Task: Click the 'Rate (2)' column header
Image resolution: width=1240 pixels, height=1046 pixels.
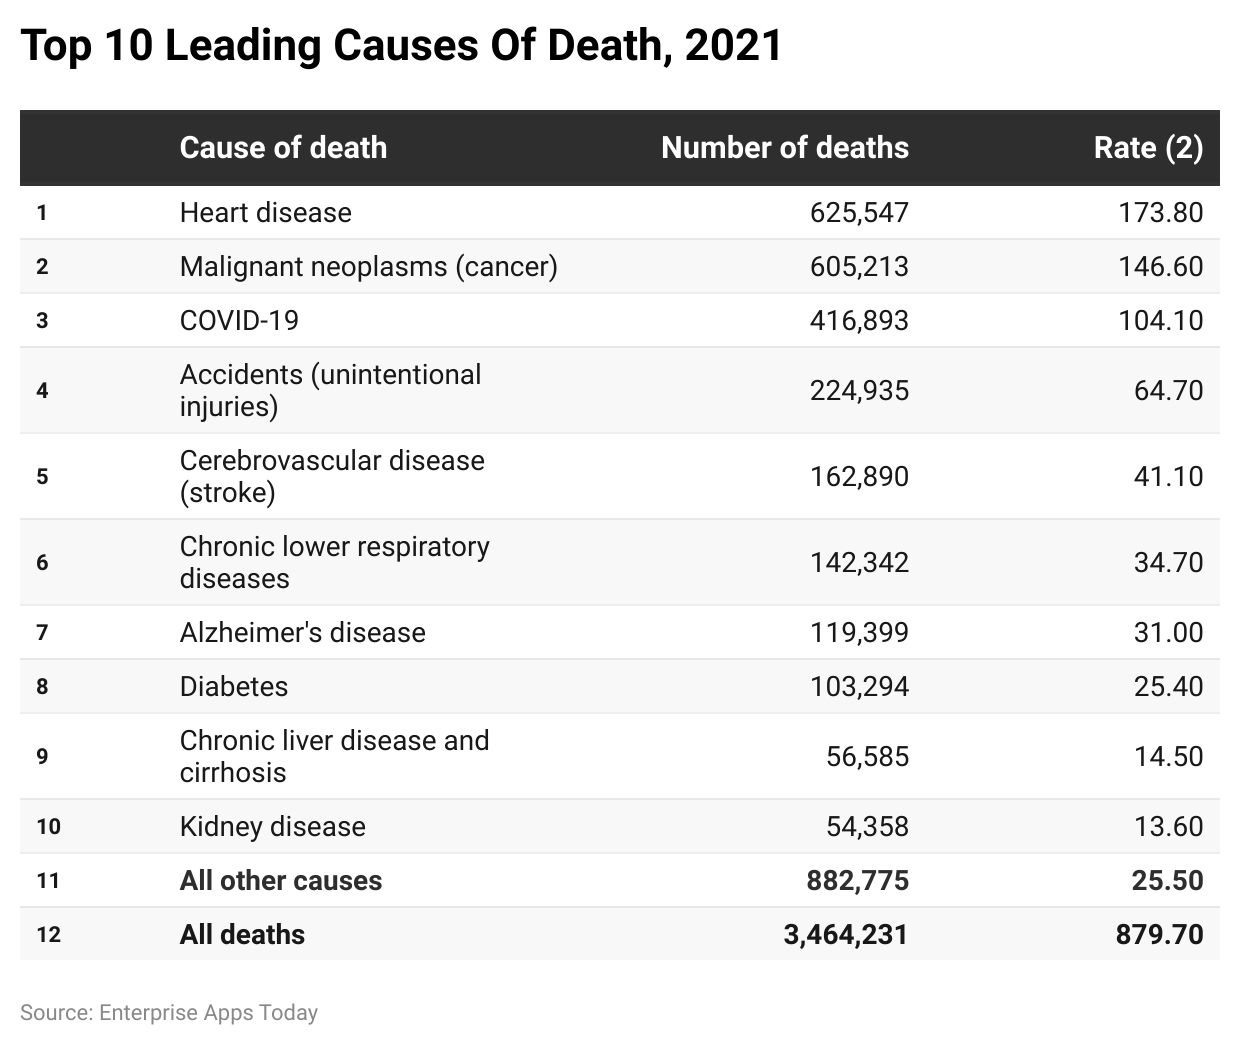Action: coord(1148,148)
